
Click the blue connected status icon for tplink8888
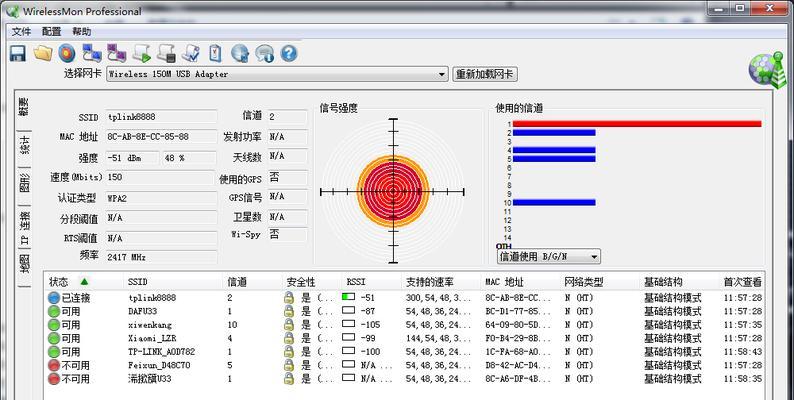54,298
